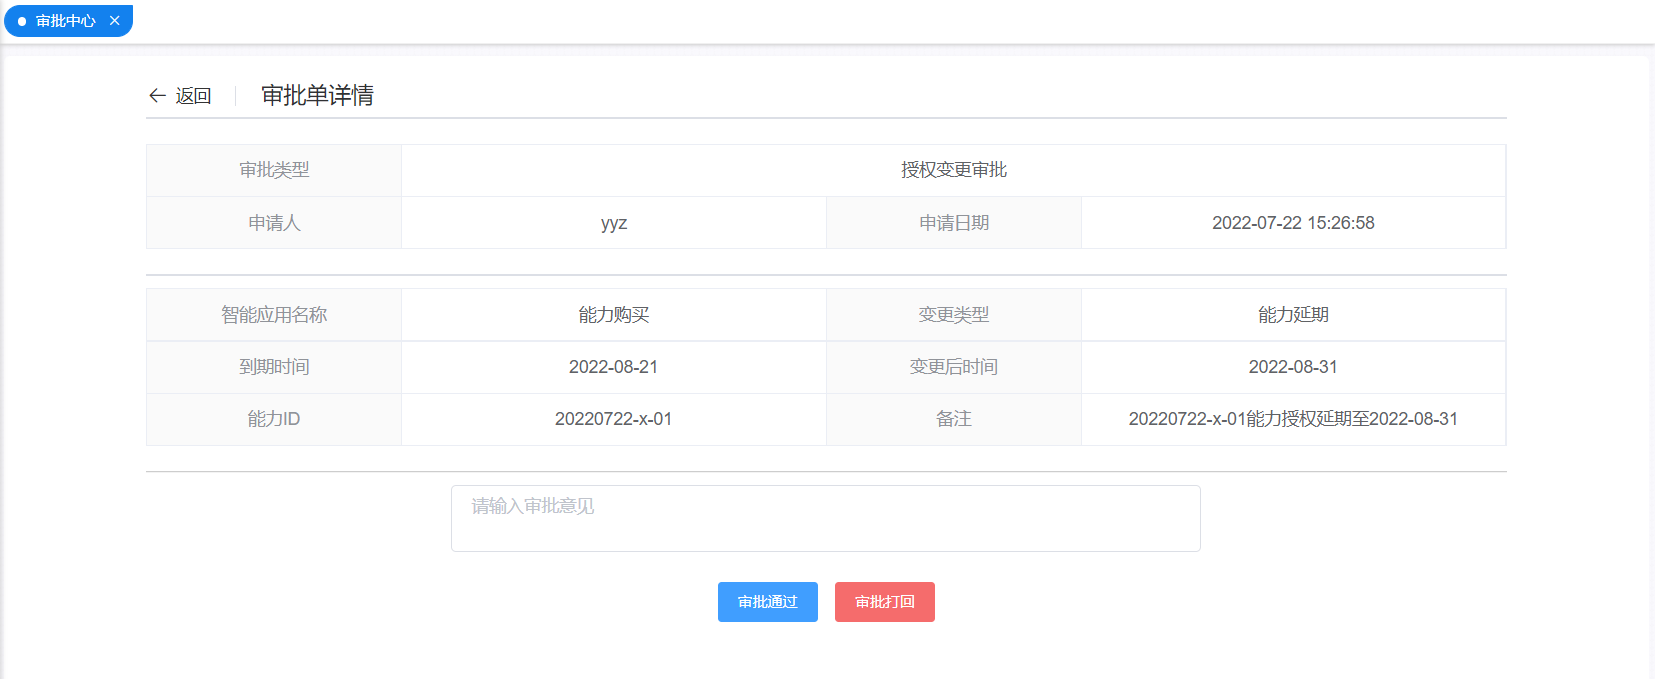The image size is (1655, 679).
Task: Click the date 2022-07-22 15:26:58
Action: (1293, 223)
